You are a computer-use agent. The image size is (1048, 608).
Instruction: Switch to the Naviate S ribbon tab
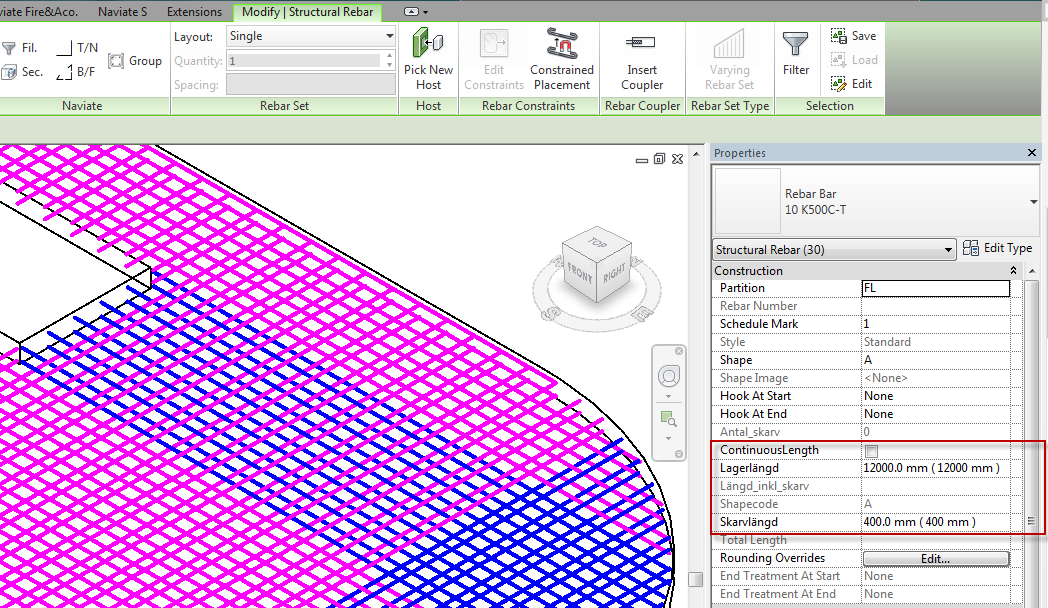(x=122, y=12)
